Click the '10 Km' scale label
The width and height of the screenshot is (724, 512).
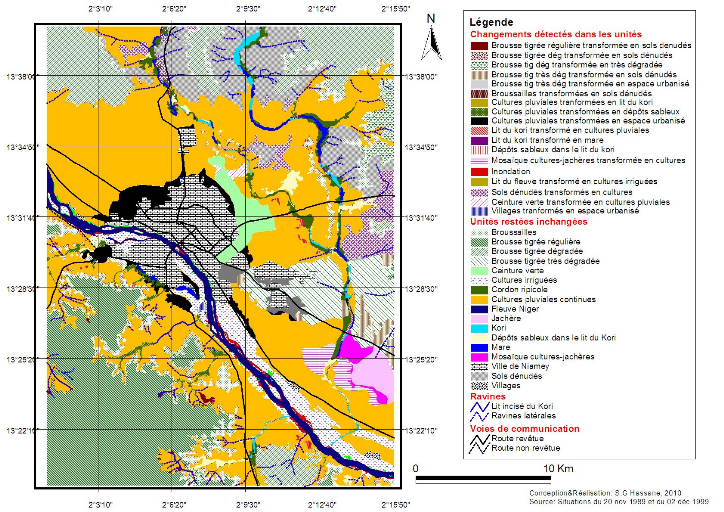point(558,469)
